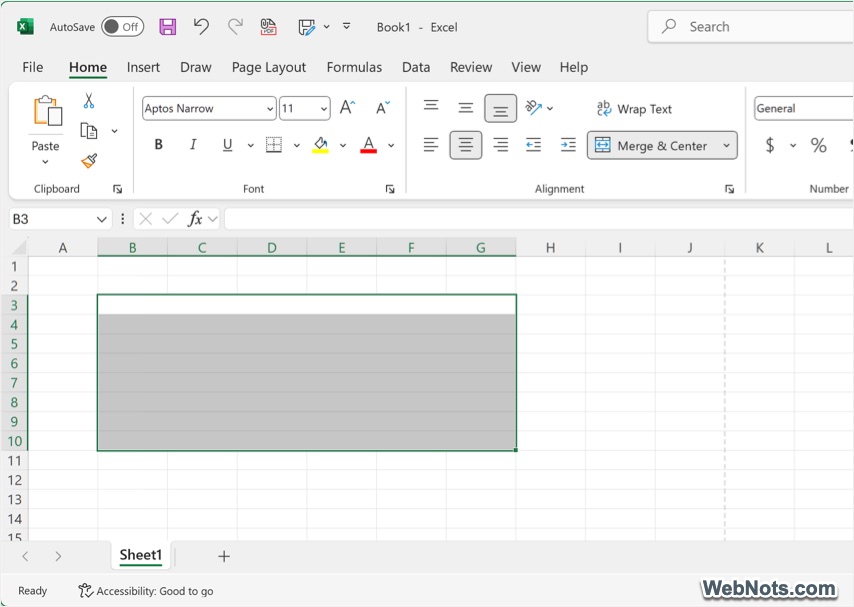This screenshot has width=854, height=607.
Task: Toggle Bold formatting
Action: 158,145
